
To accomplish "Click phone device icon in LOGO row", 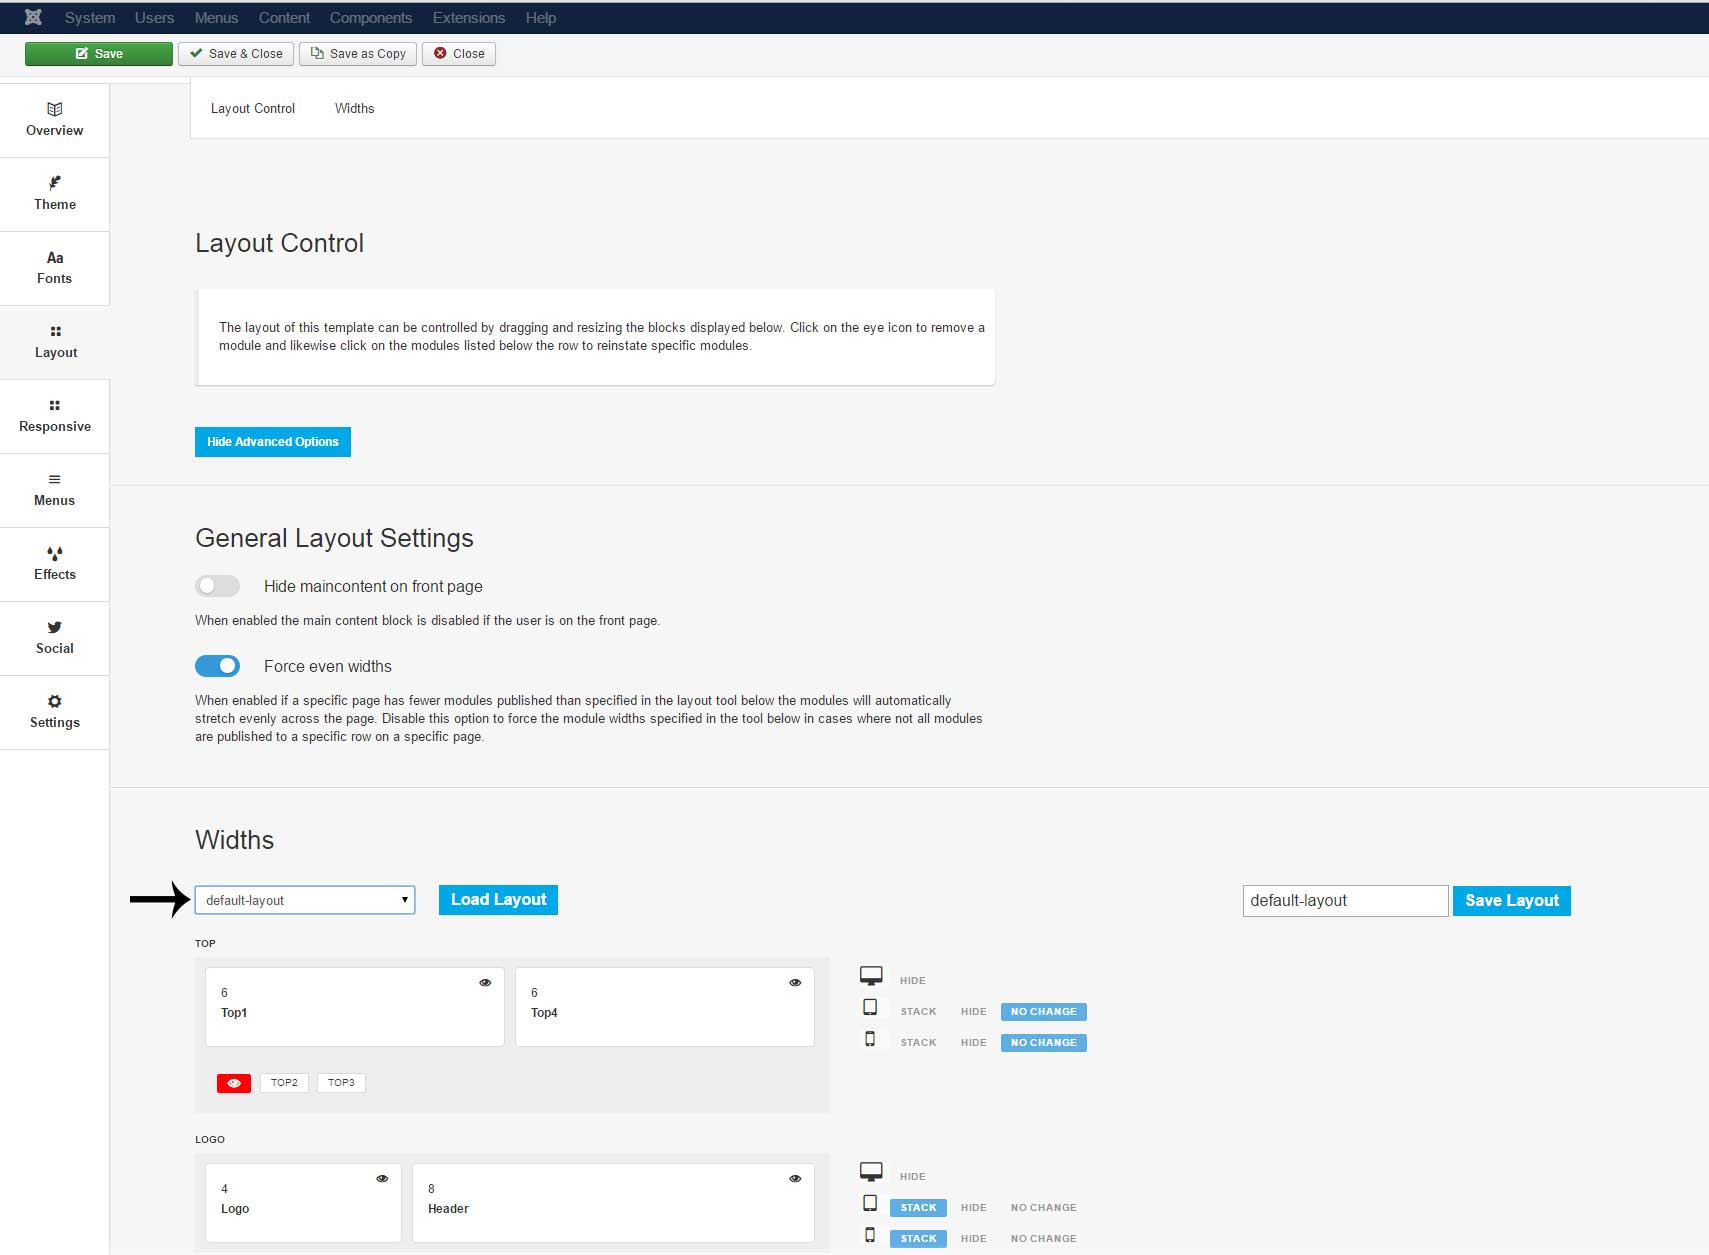I will pos(870,1235).
